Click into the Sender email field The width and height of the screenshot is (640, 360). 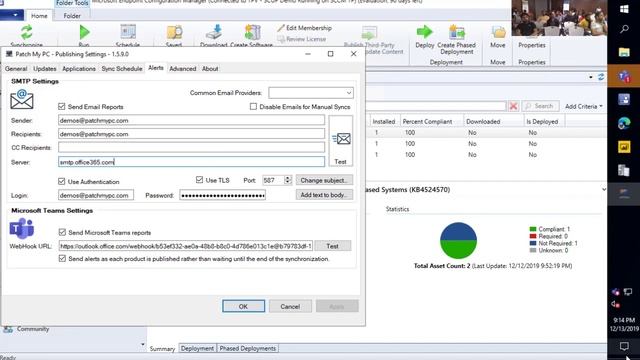[191, 120]
